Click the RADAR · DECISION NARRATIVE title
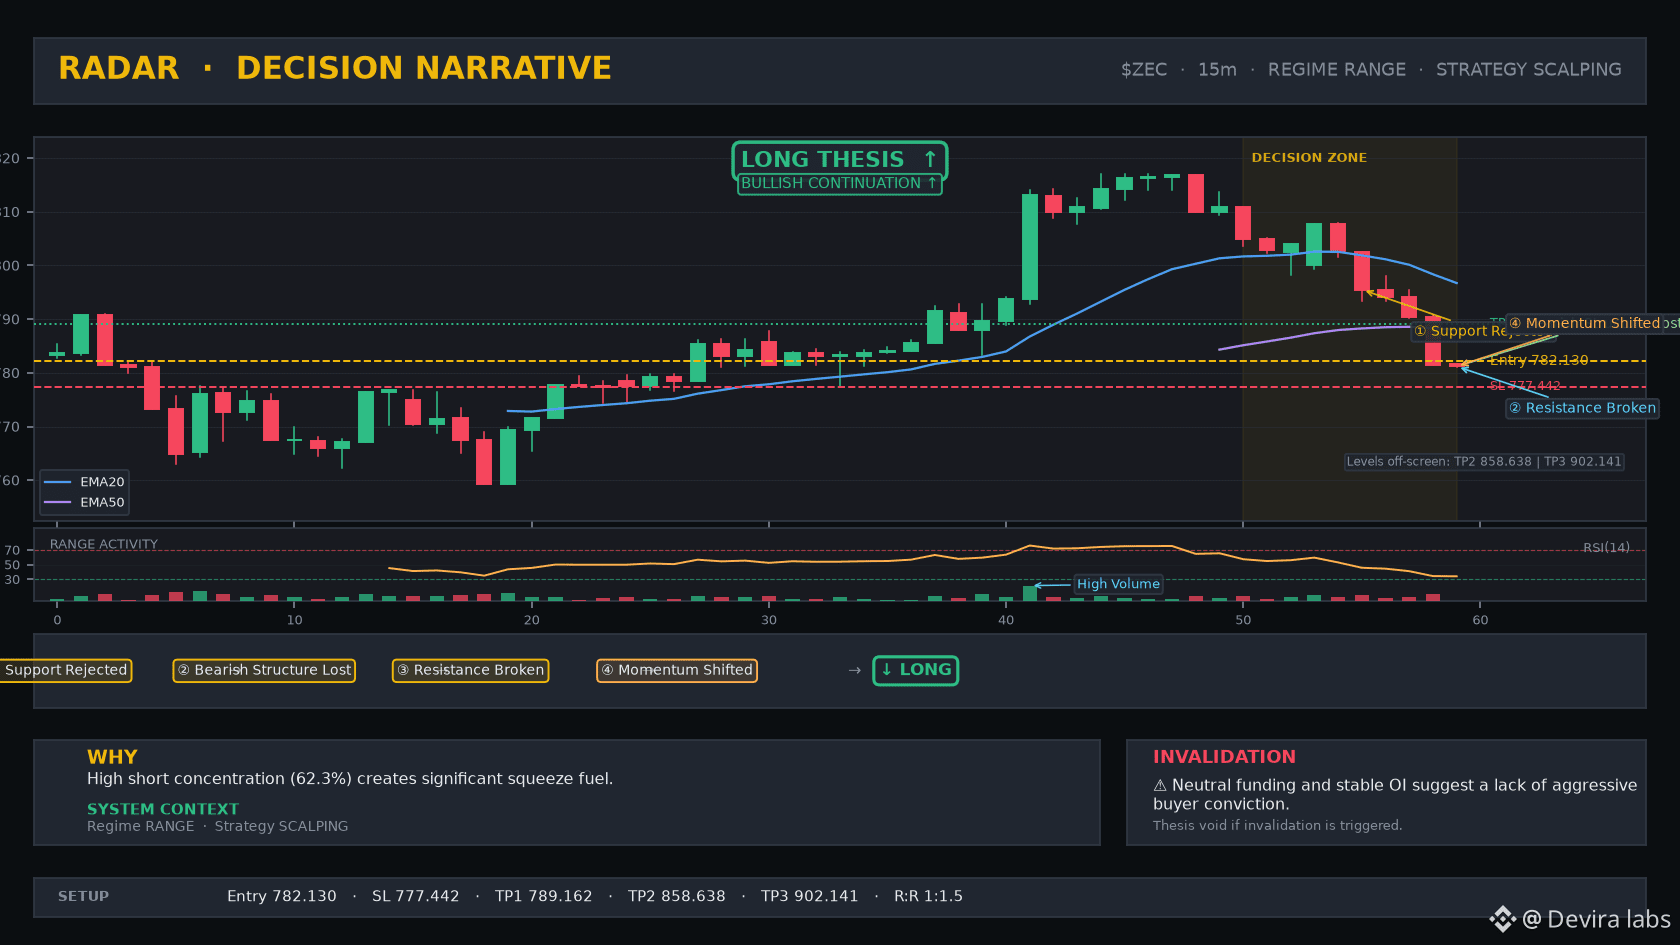 [335, 68]
